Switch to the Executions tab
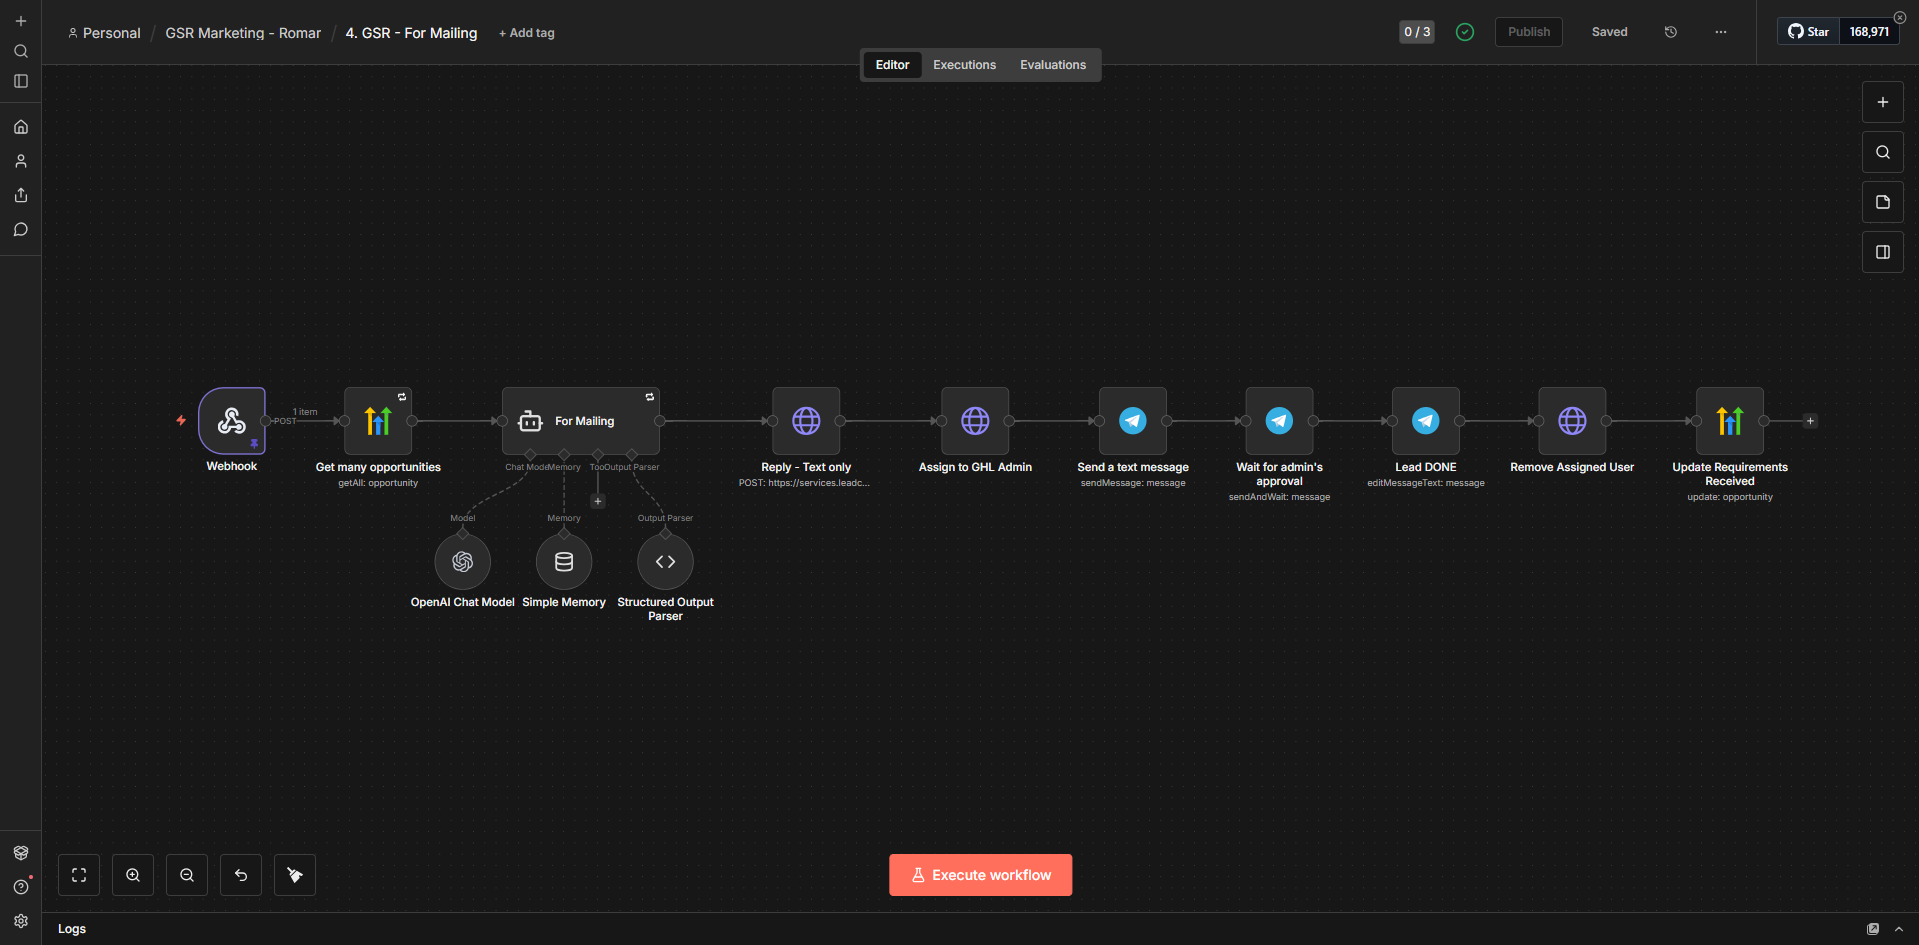Viewport: 1919px width, 945px height. [x=964, y=65]
